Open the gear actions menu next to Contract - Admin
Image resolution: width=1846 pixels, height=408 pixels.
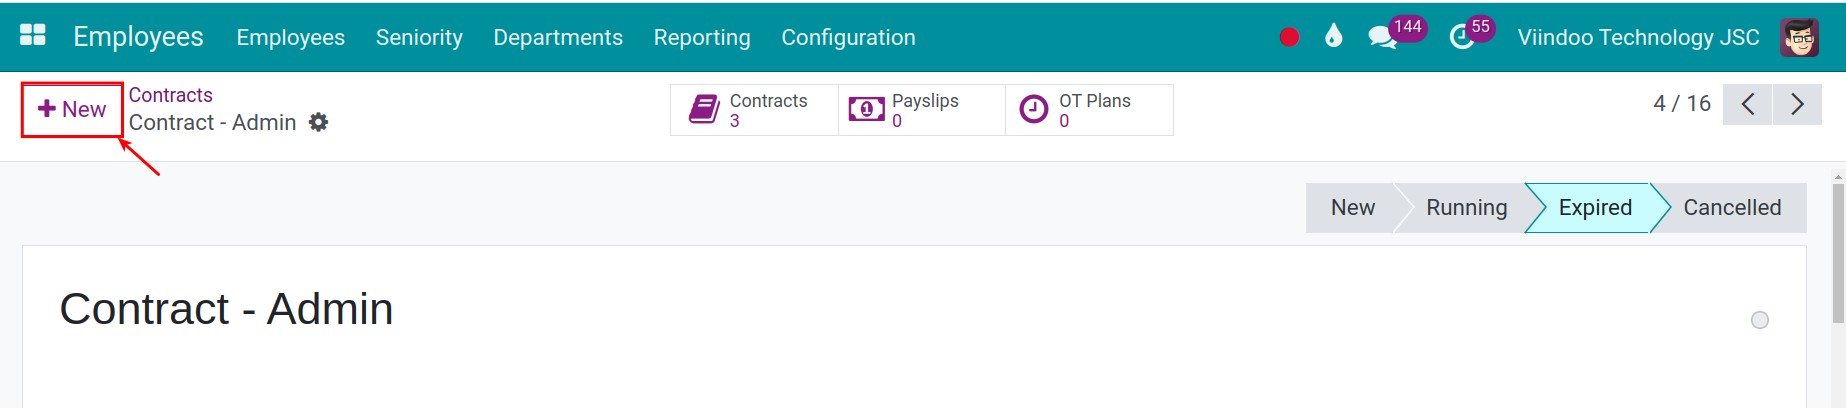click(x=318, y=122)
